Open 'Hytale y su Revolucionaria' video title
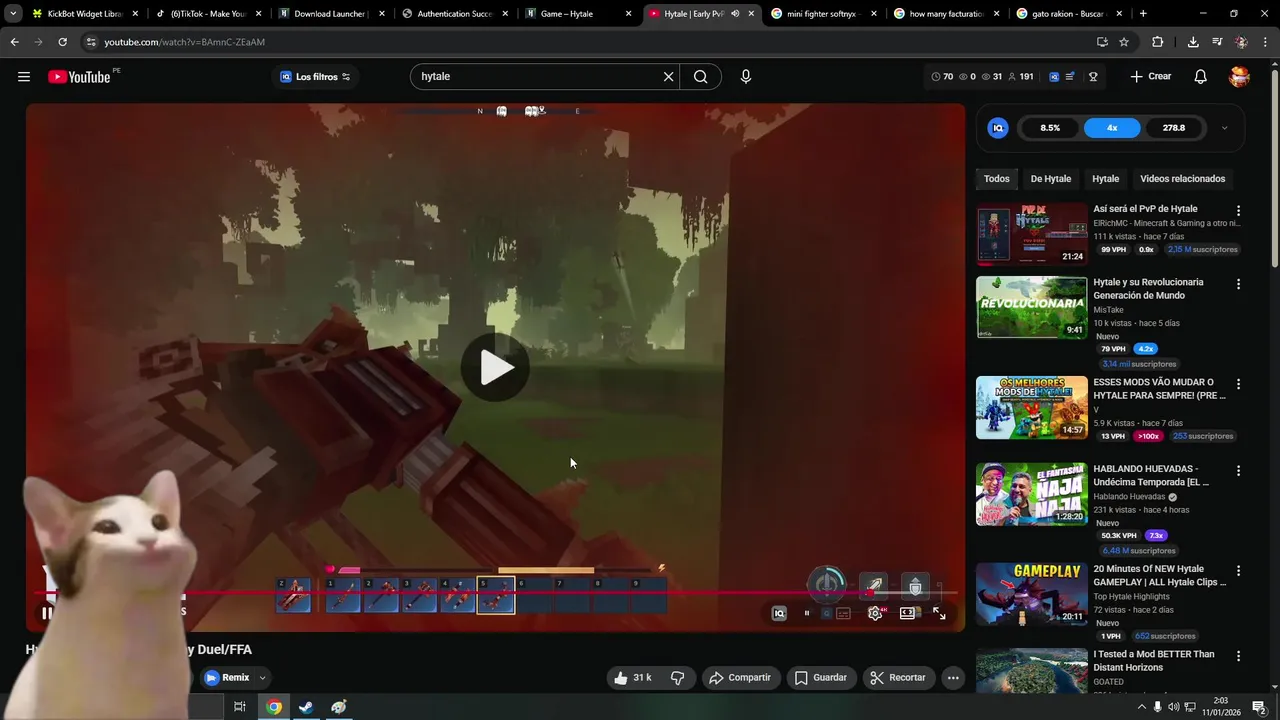The image size is (1280, 720). click(1148, 289)
